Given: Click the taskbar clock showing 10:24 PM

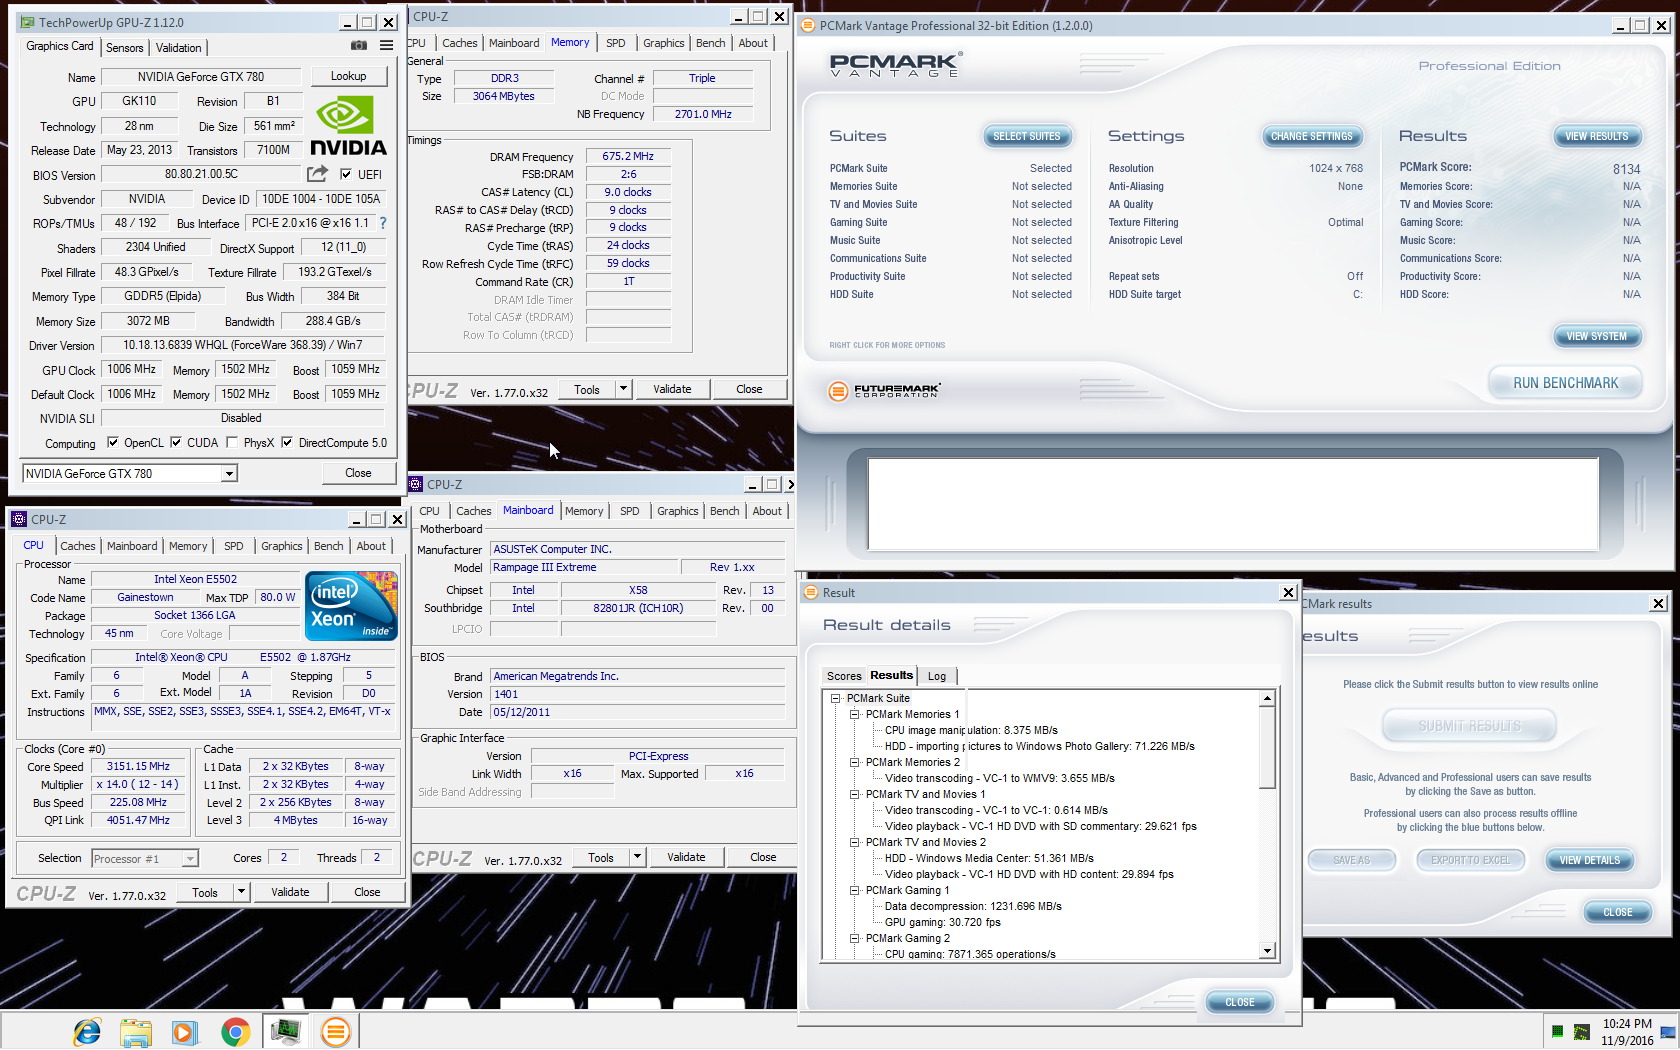Looking at the screenshot, I should [x=1627, y=1023].
